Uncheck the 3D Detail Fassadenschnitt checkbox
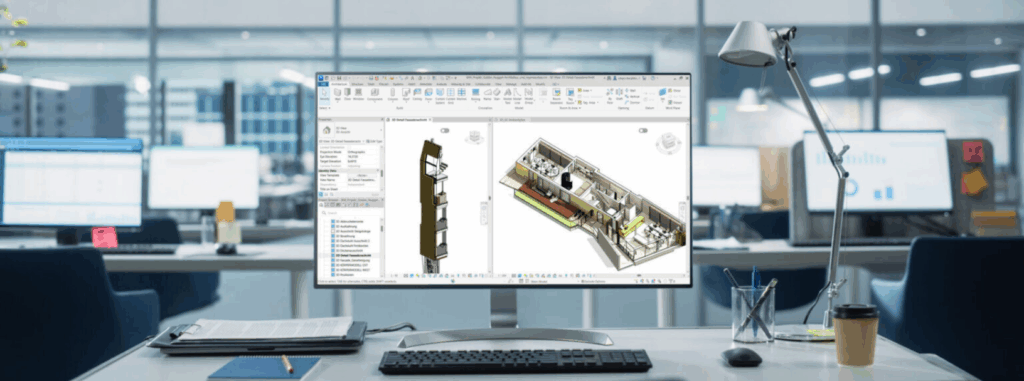 tap(333, 255)
